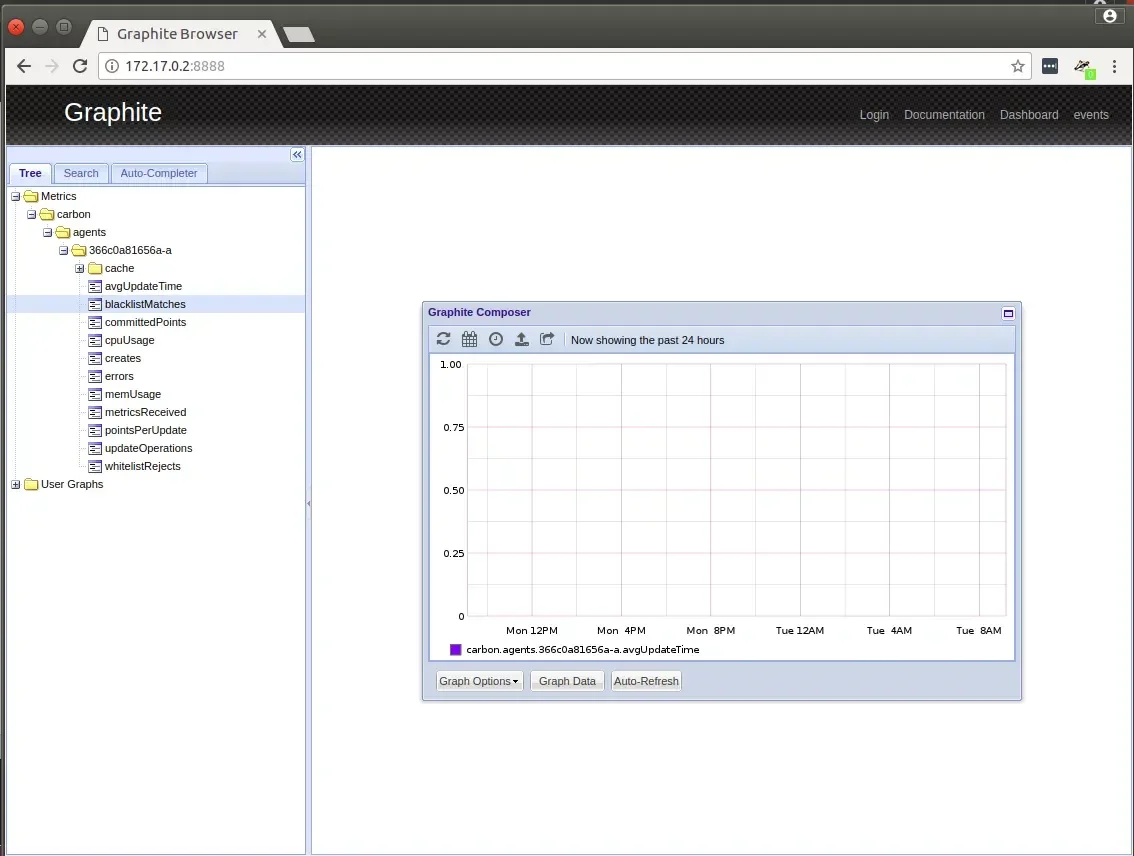Viewport: 1134px width, 856px height.
Task: View site information icon in address bar
Action: tap(112, 67)
